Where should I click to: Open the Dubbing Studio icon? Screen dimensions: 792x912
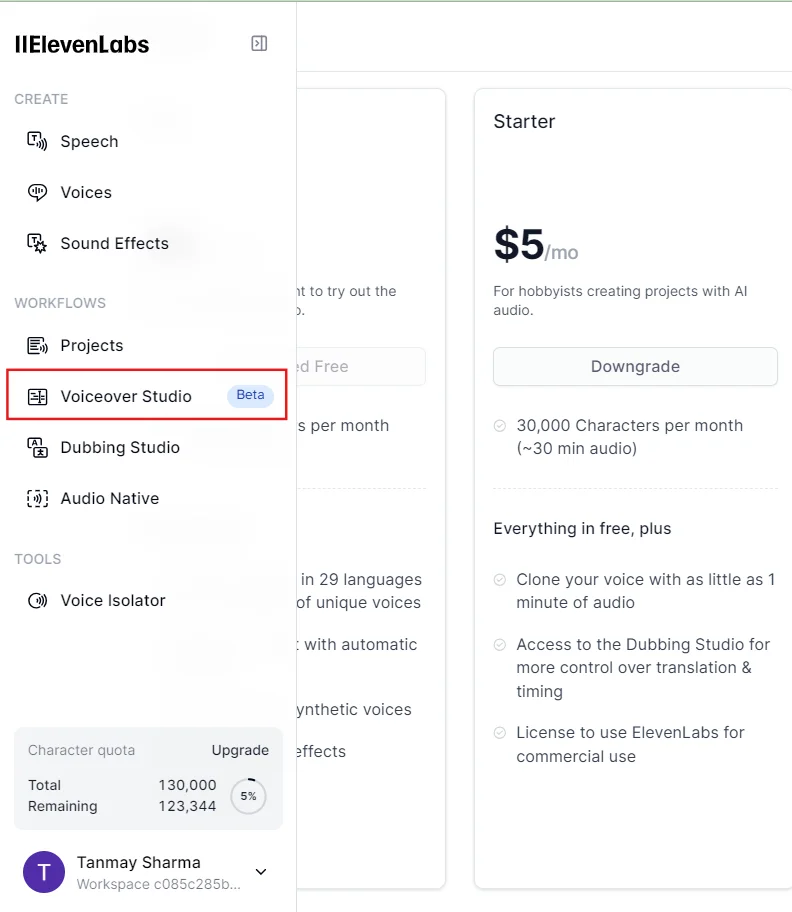[x=37, y=448]
